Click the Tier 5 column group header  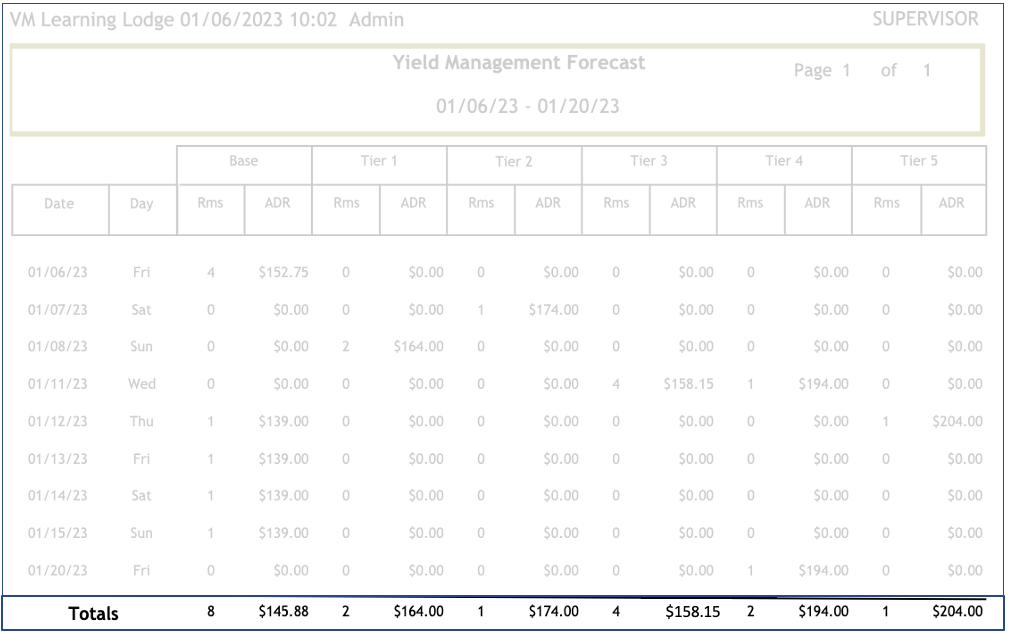click(918, 161)
